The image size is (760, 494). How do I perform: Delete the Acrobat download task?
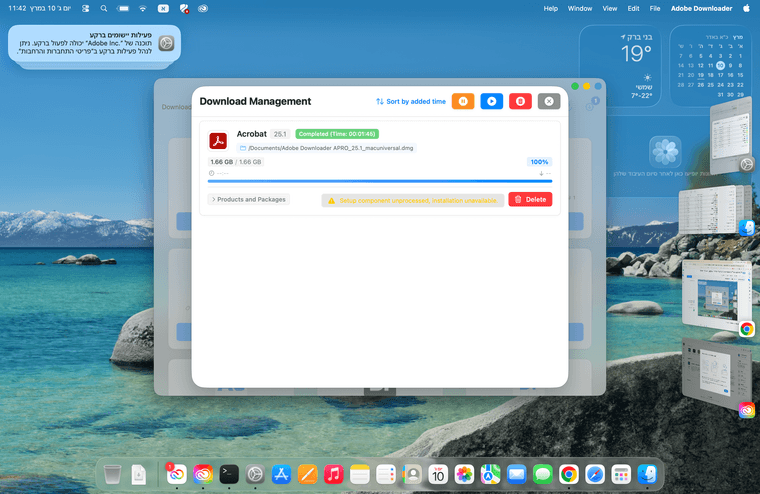(530, 199)
